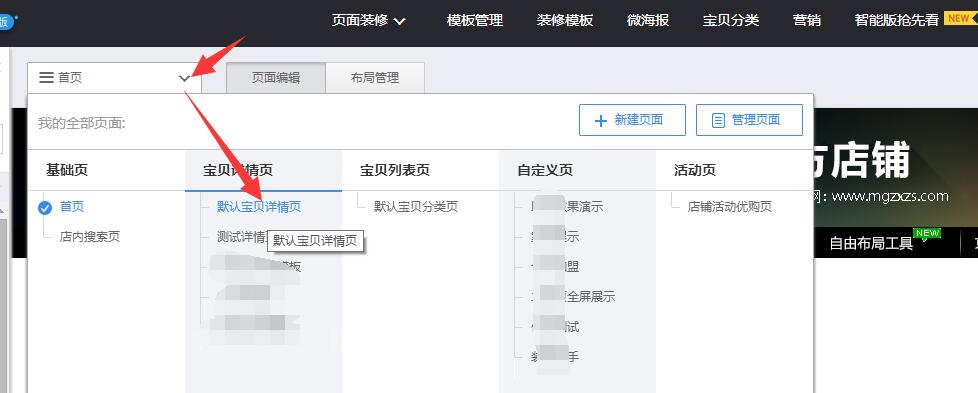Click 自由布局工具 in the banner navigation

click(871, 243)
